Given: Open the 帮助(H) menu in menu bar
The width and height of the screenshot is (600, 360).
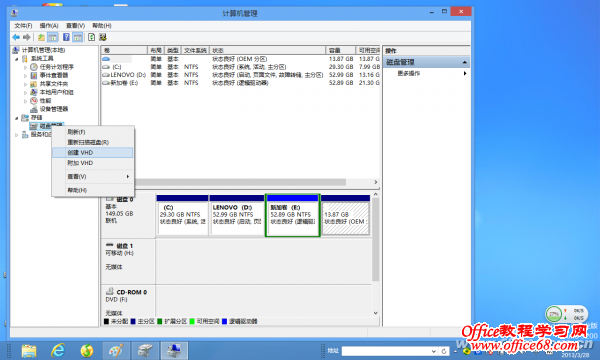Looking at the screenshot, I should click(x=102, y=26).
